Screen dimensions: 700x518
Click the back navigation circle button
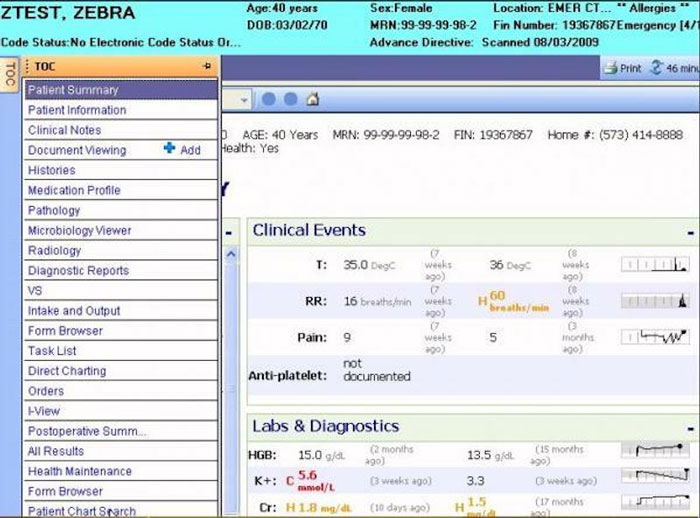[268, 99]
